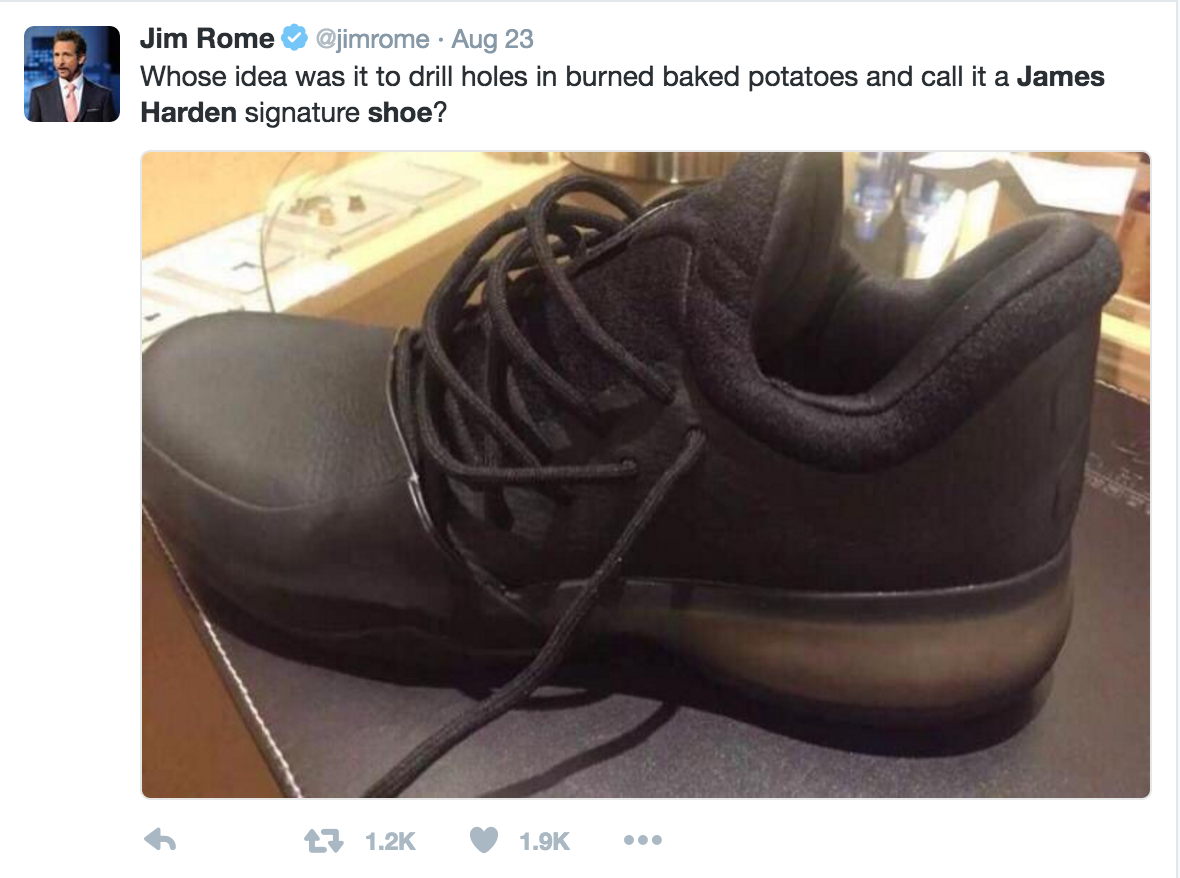1180x878 pixels.
Task: Open the black shoe photo
Action: pos(646,475)
